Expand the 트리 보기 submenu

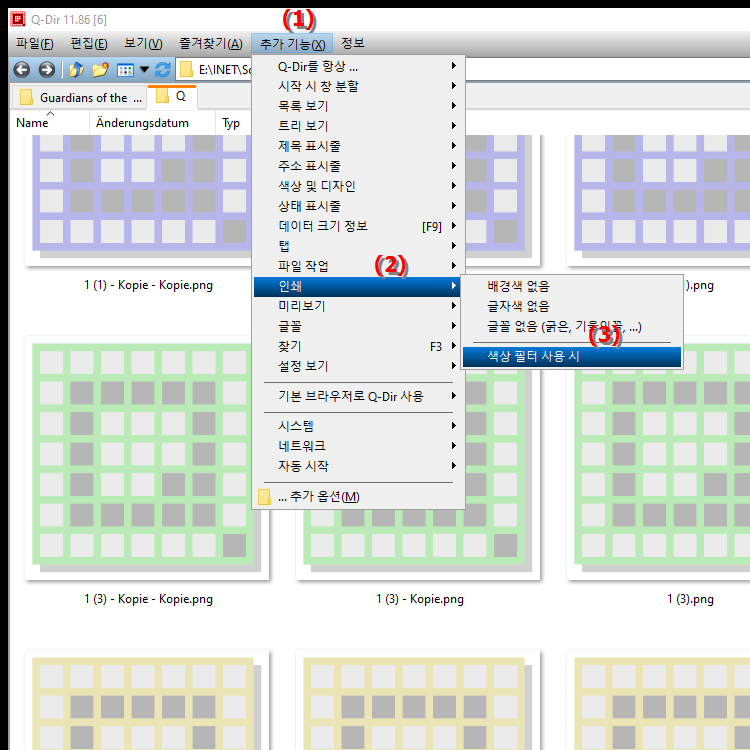(x=358, y=126)
